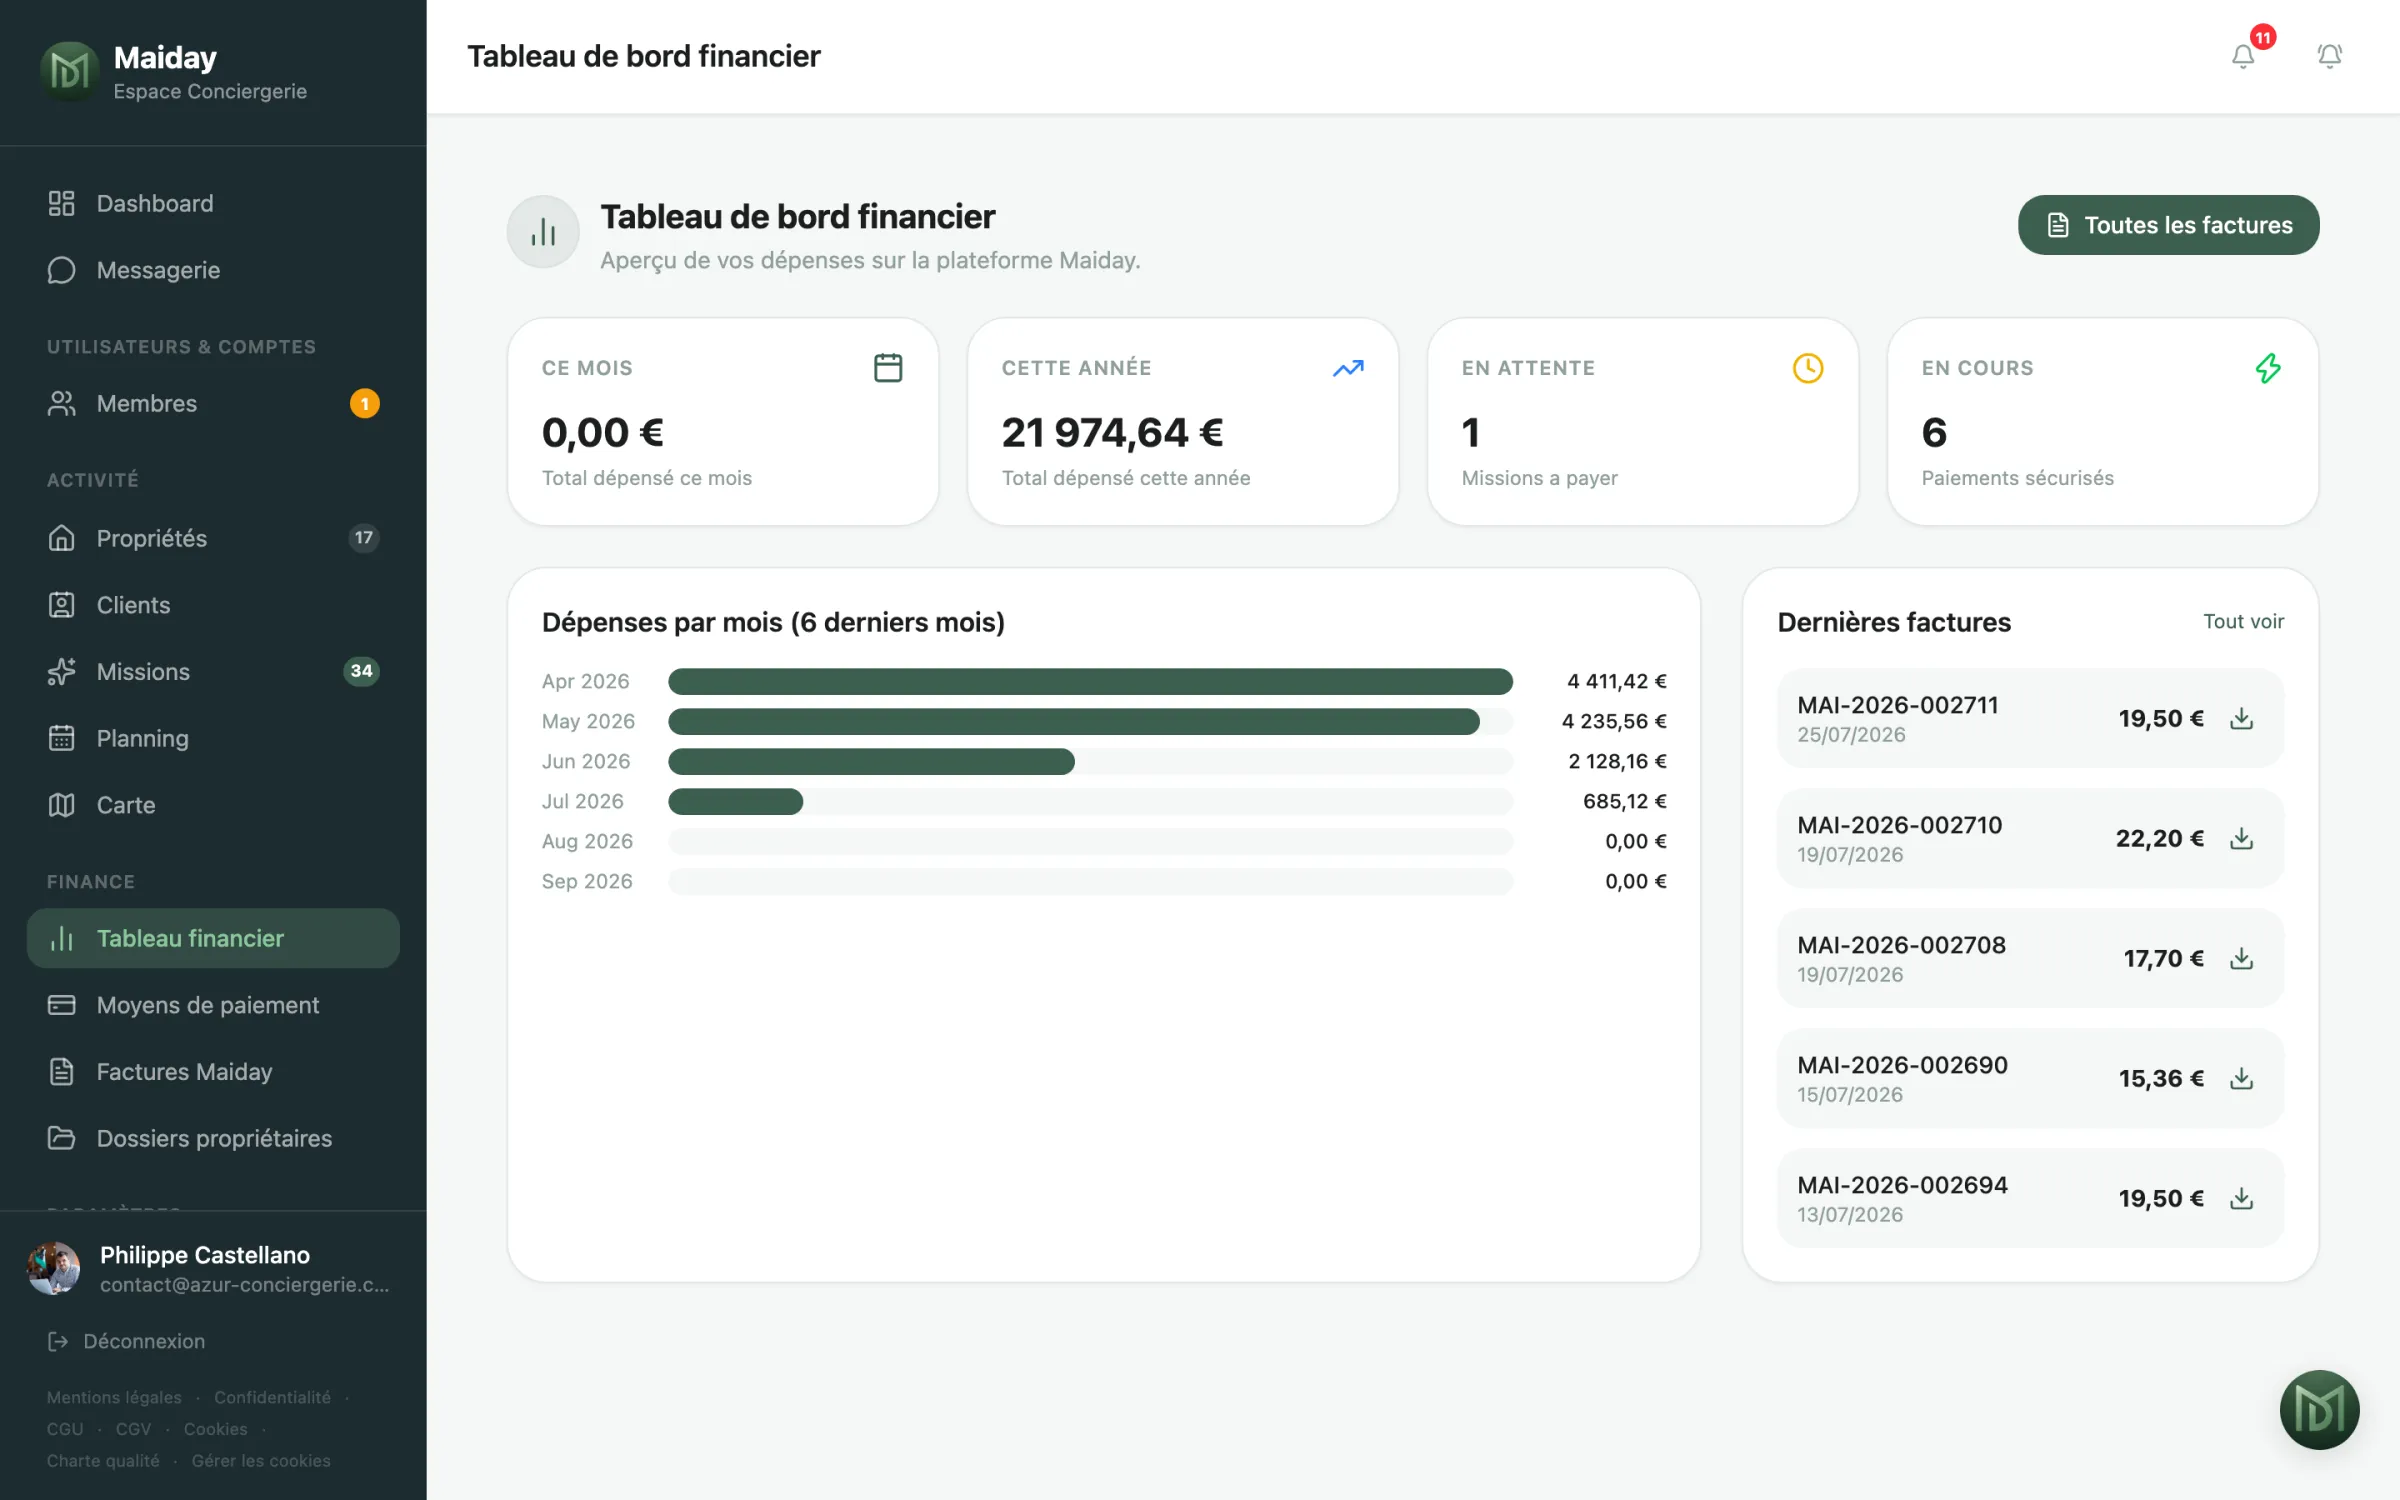Viewport: 2400px width, 1500px height.
Task: Click Philippe Castellano profile avatar
Action: [54, 1268]
